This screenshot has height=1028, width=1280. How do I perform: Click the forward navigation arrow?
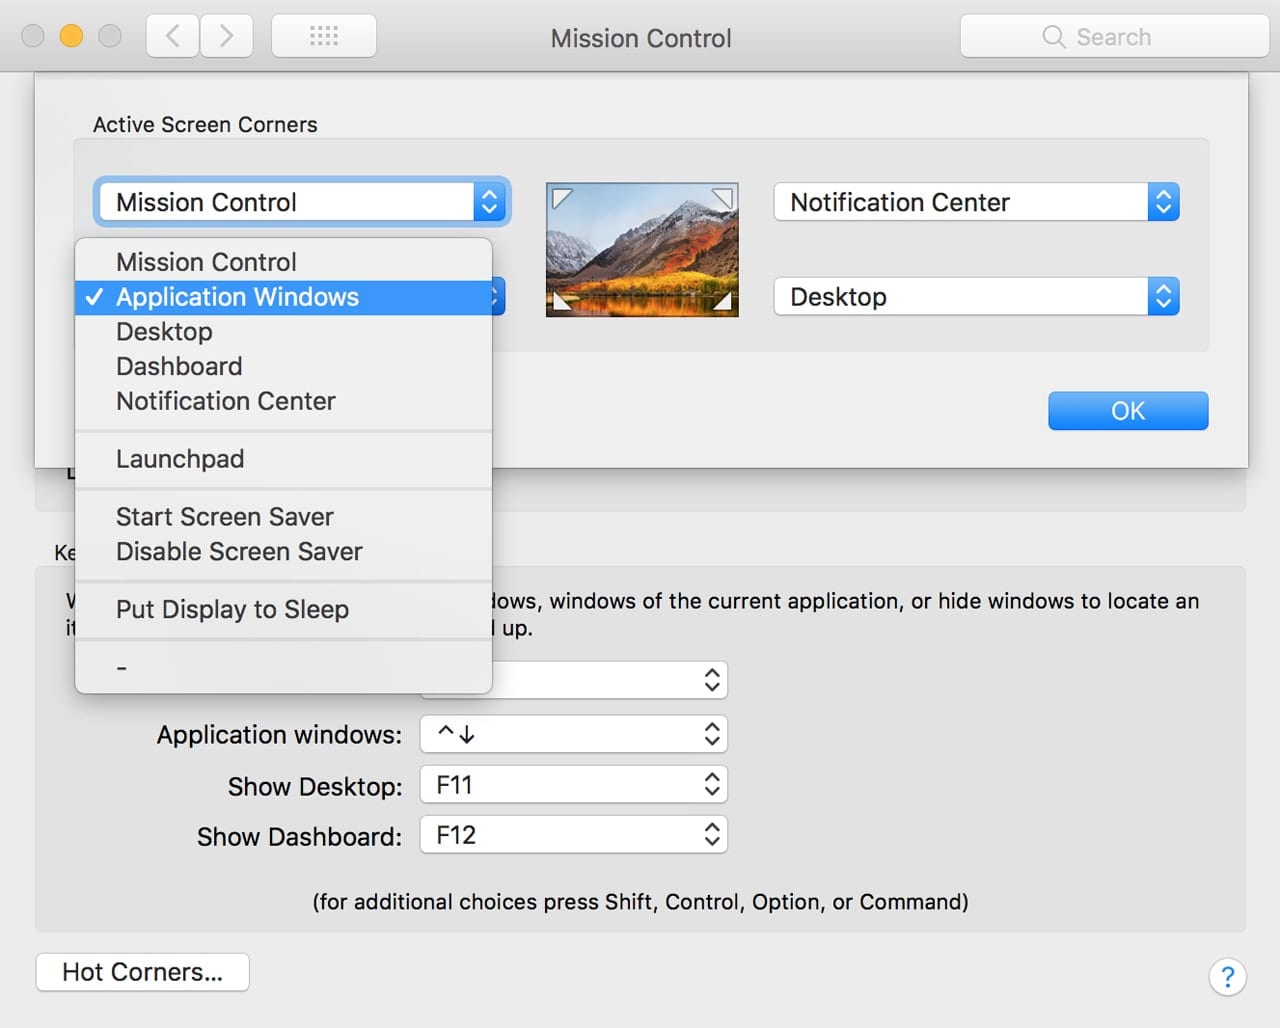click(227, 37)
